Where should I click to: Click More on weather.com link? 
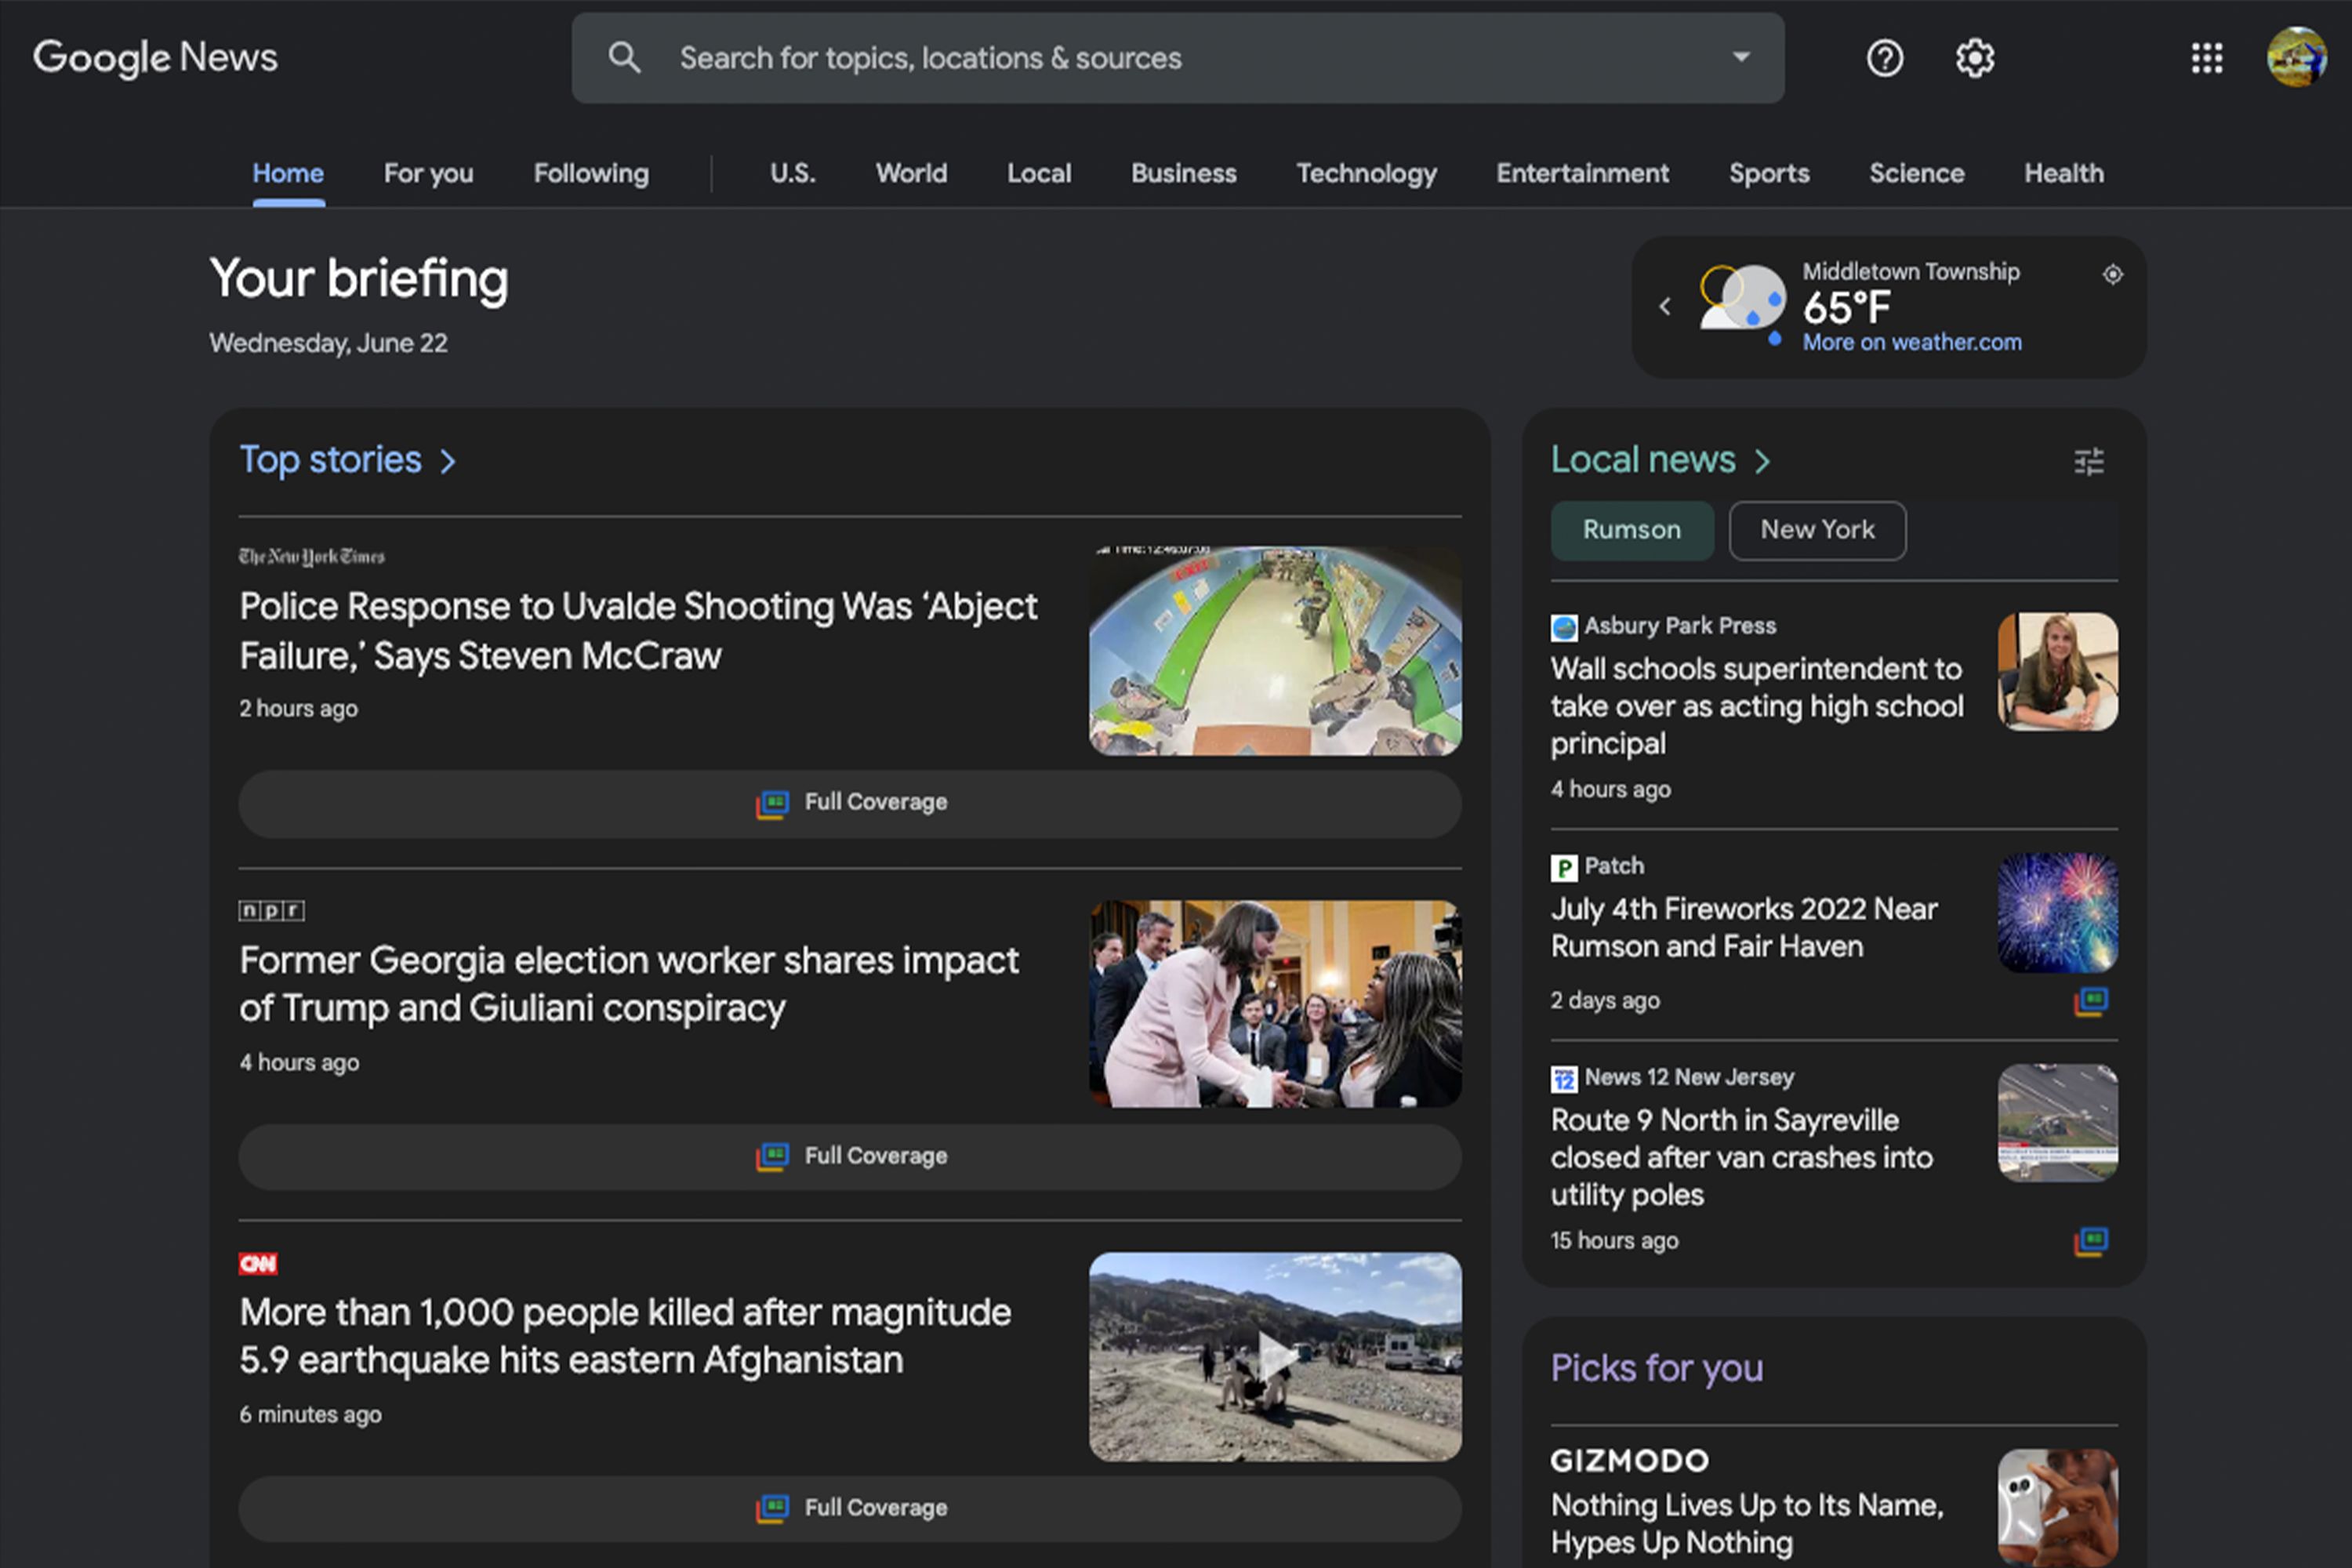(1911, 341)
